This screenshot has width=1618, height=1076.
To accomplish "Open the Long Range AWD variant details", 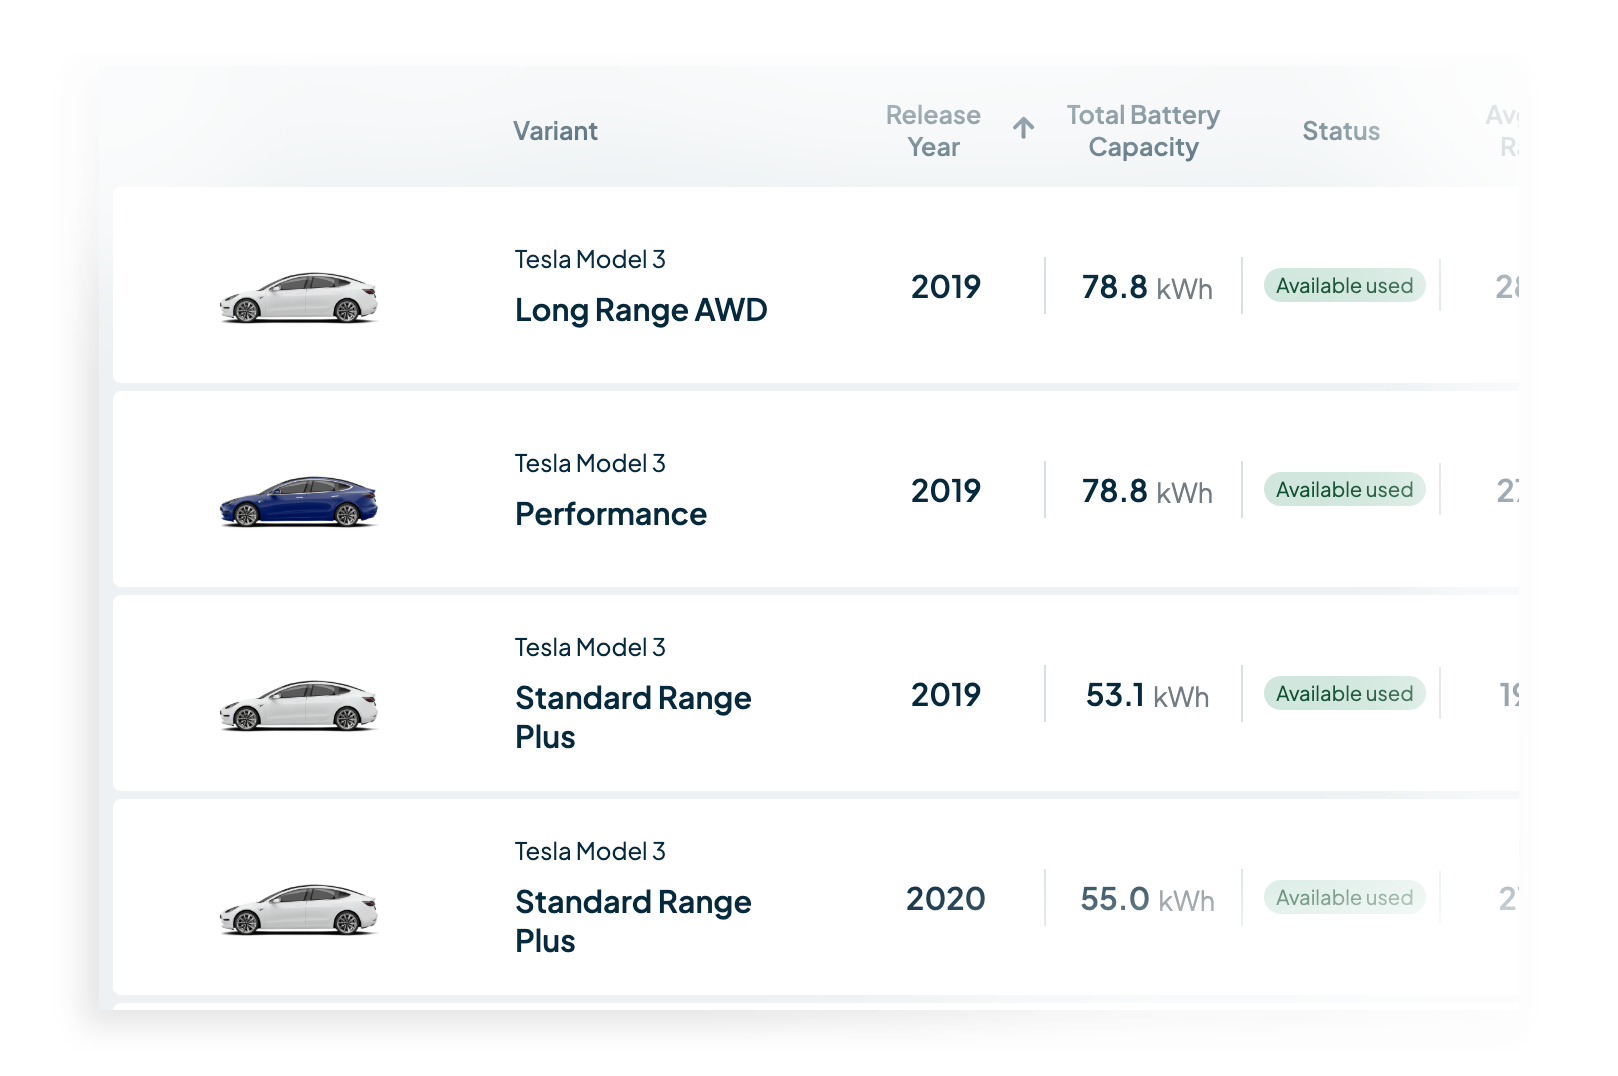I will tap(640, 310).
